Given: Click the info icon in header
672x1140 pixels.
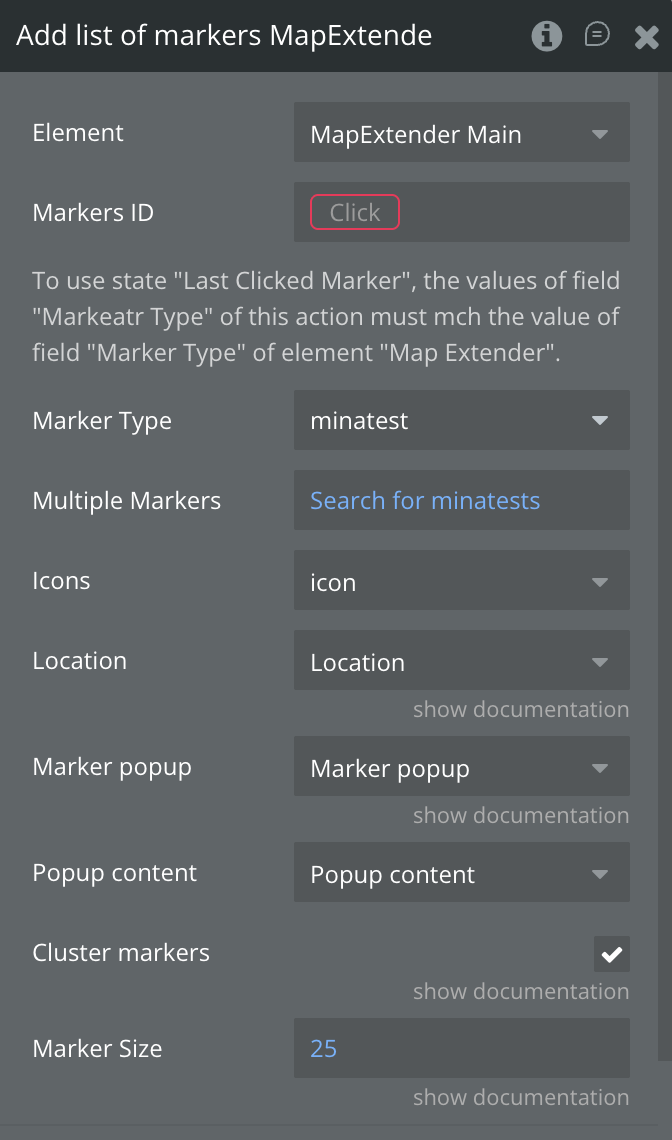Looking at the screenshot, I should point(546,37).
